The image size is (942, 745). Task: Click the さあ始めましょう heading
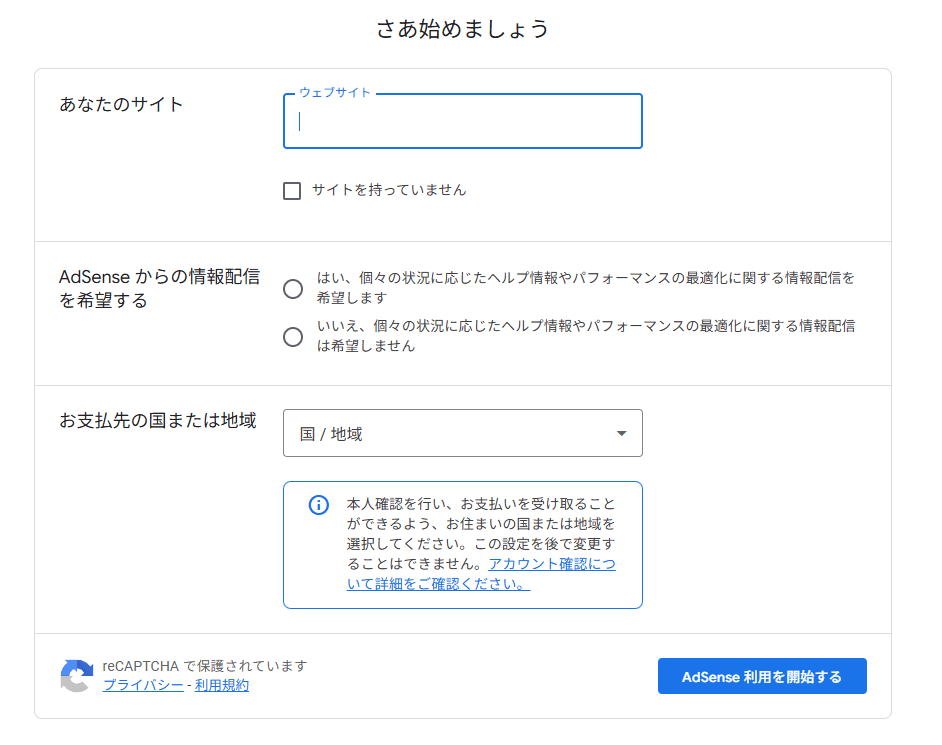coord(463,29)
